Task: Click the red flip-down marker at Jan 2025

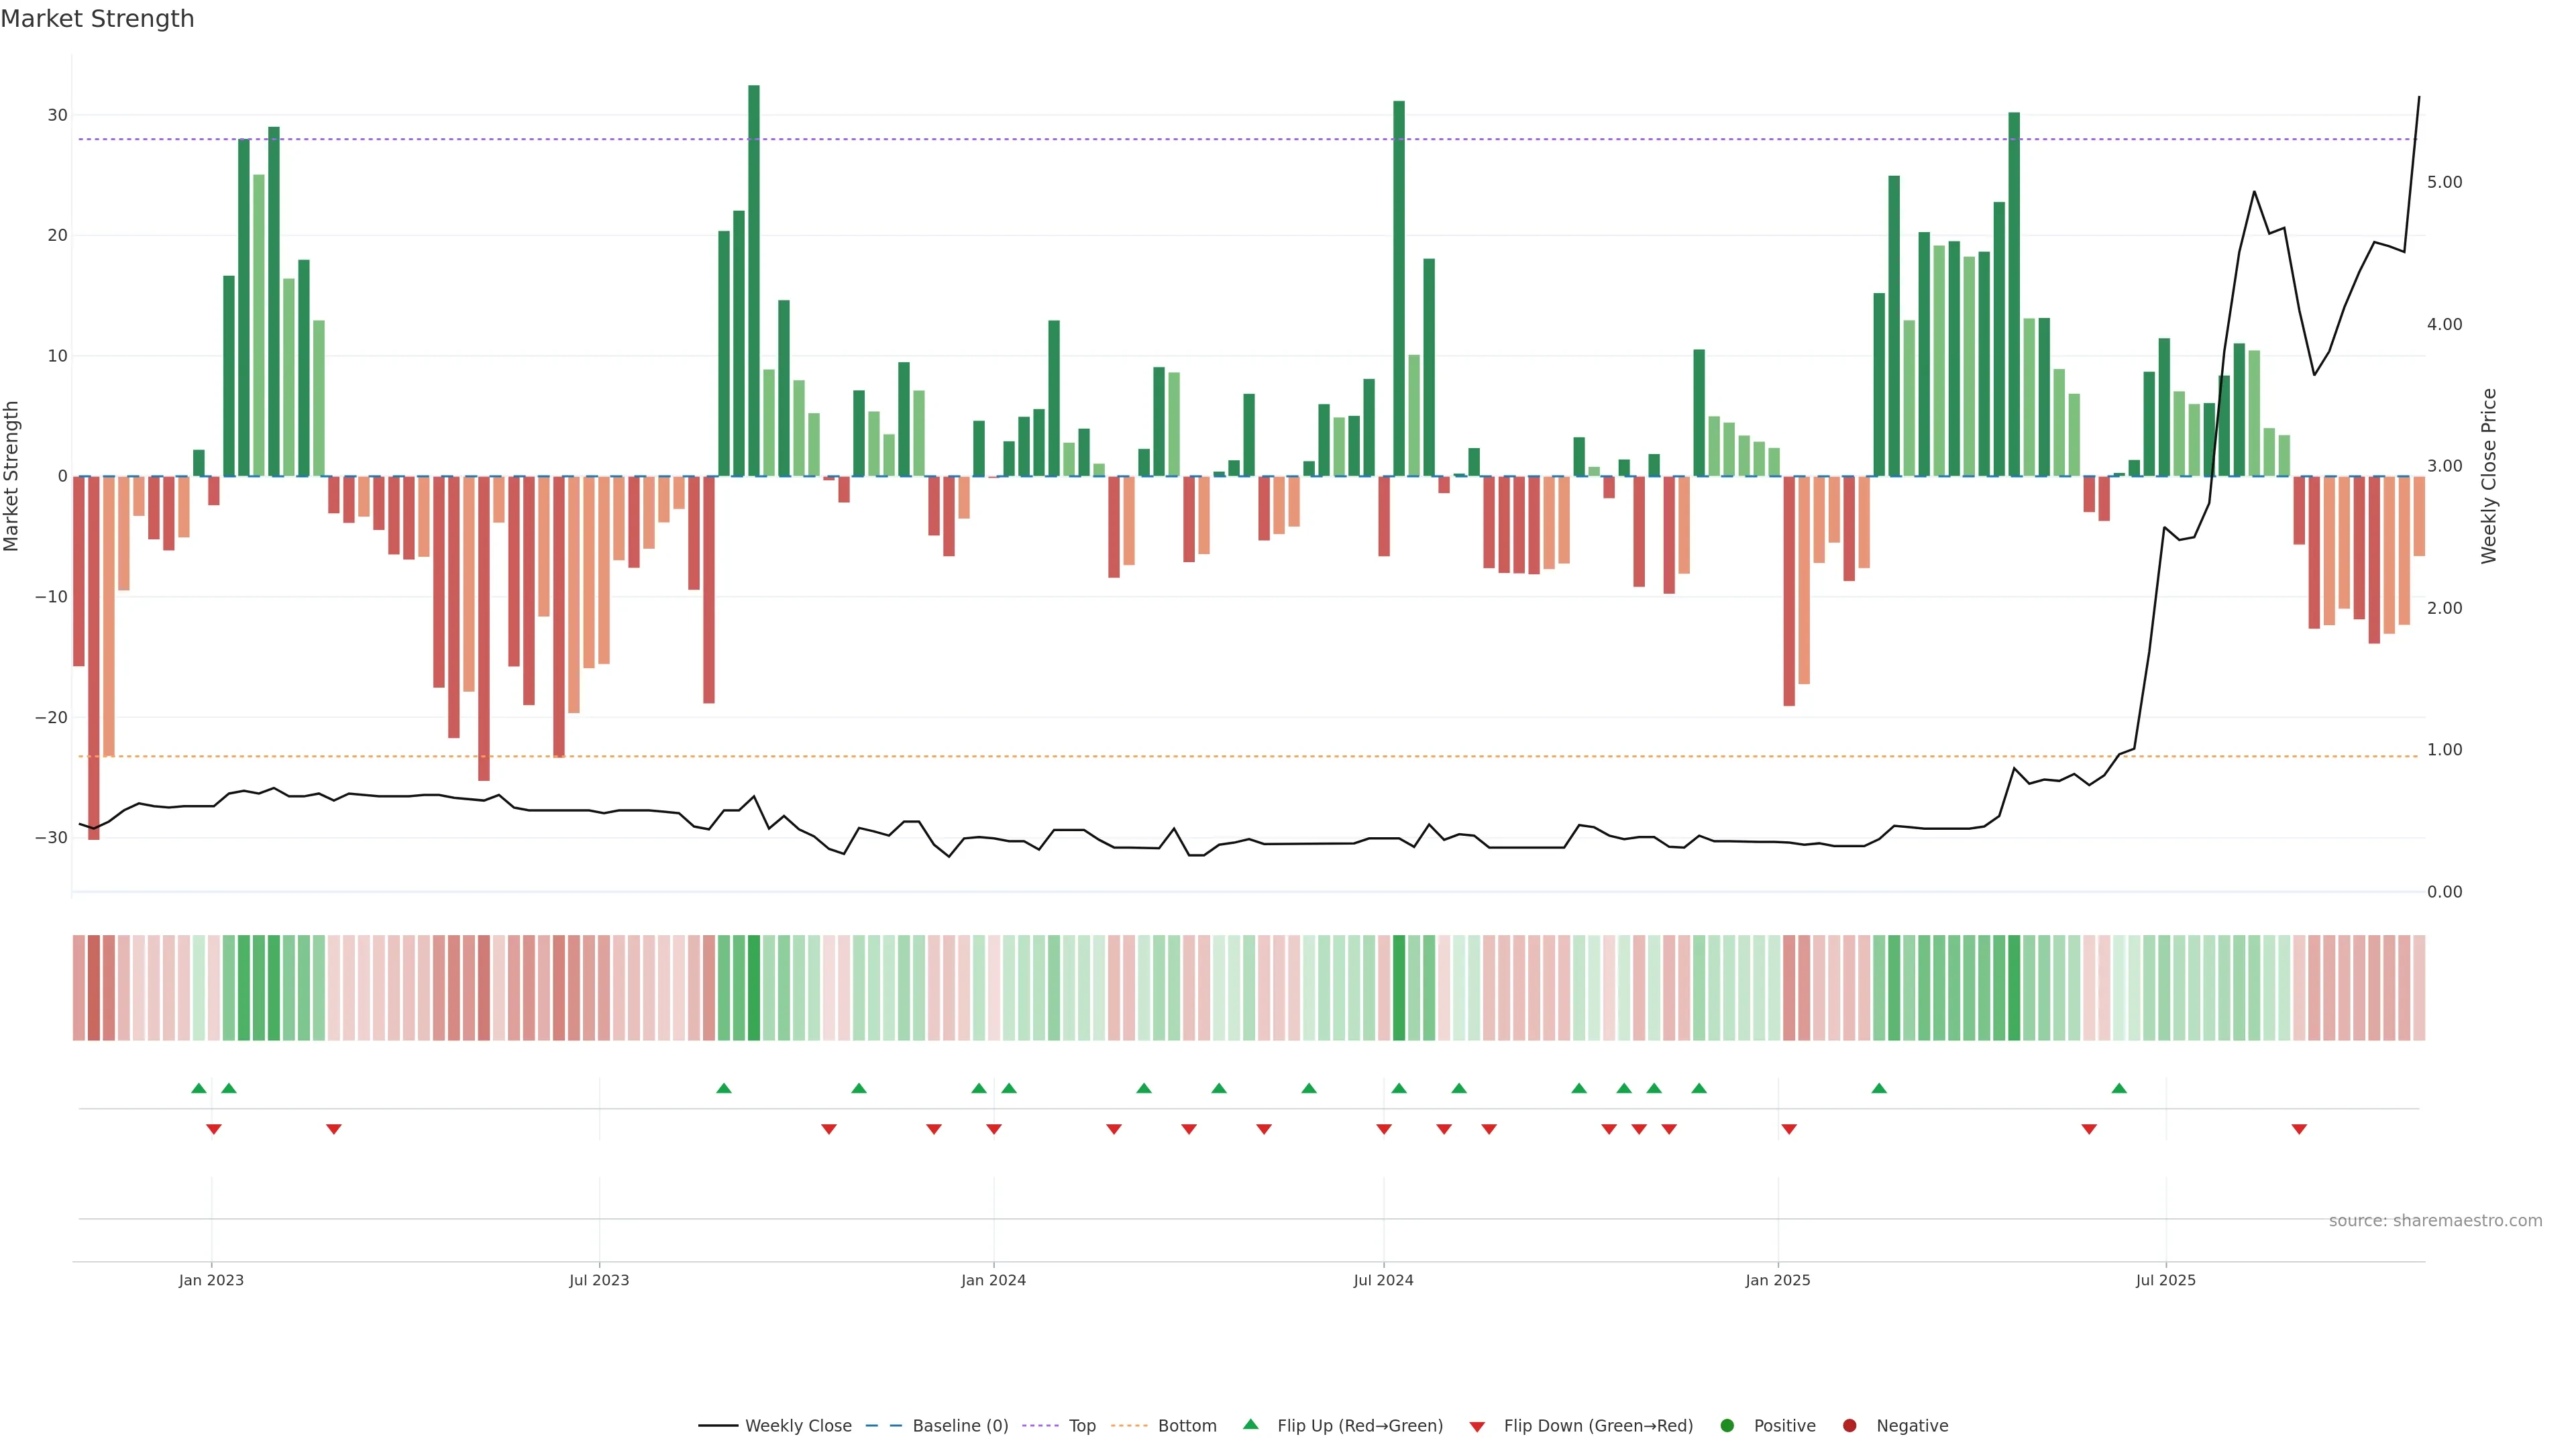Action: (x=1789, y=1129)
